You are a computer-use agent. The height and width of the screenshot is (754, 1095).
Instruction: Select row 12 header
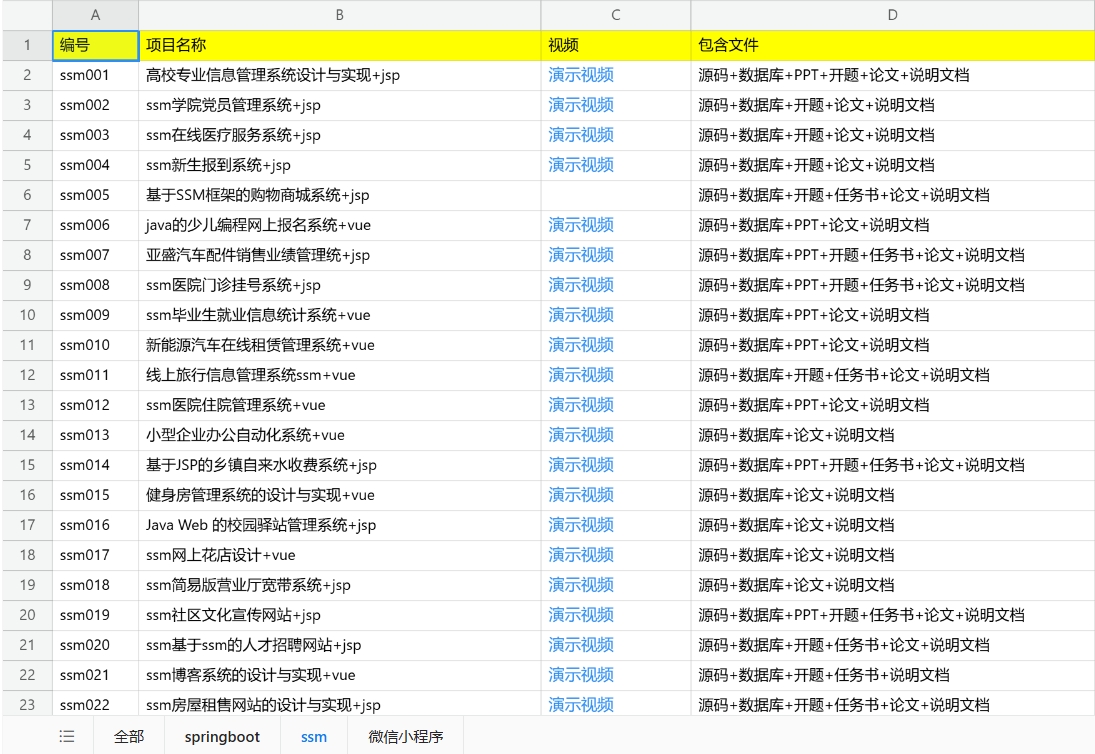(x=27, y=375)
